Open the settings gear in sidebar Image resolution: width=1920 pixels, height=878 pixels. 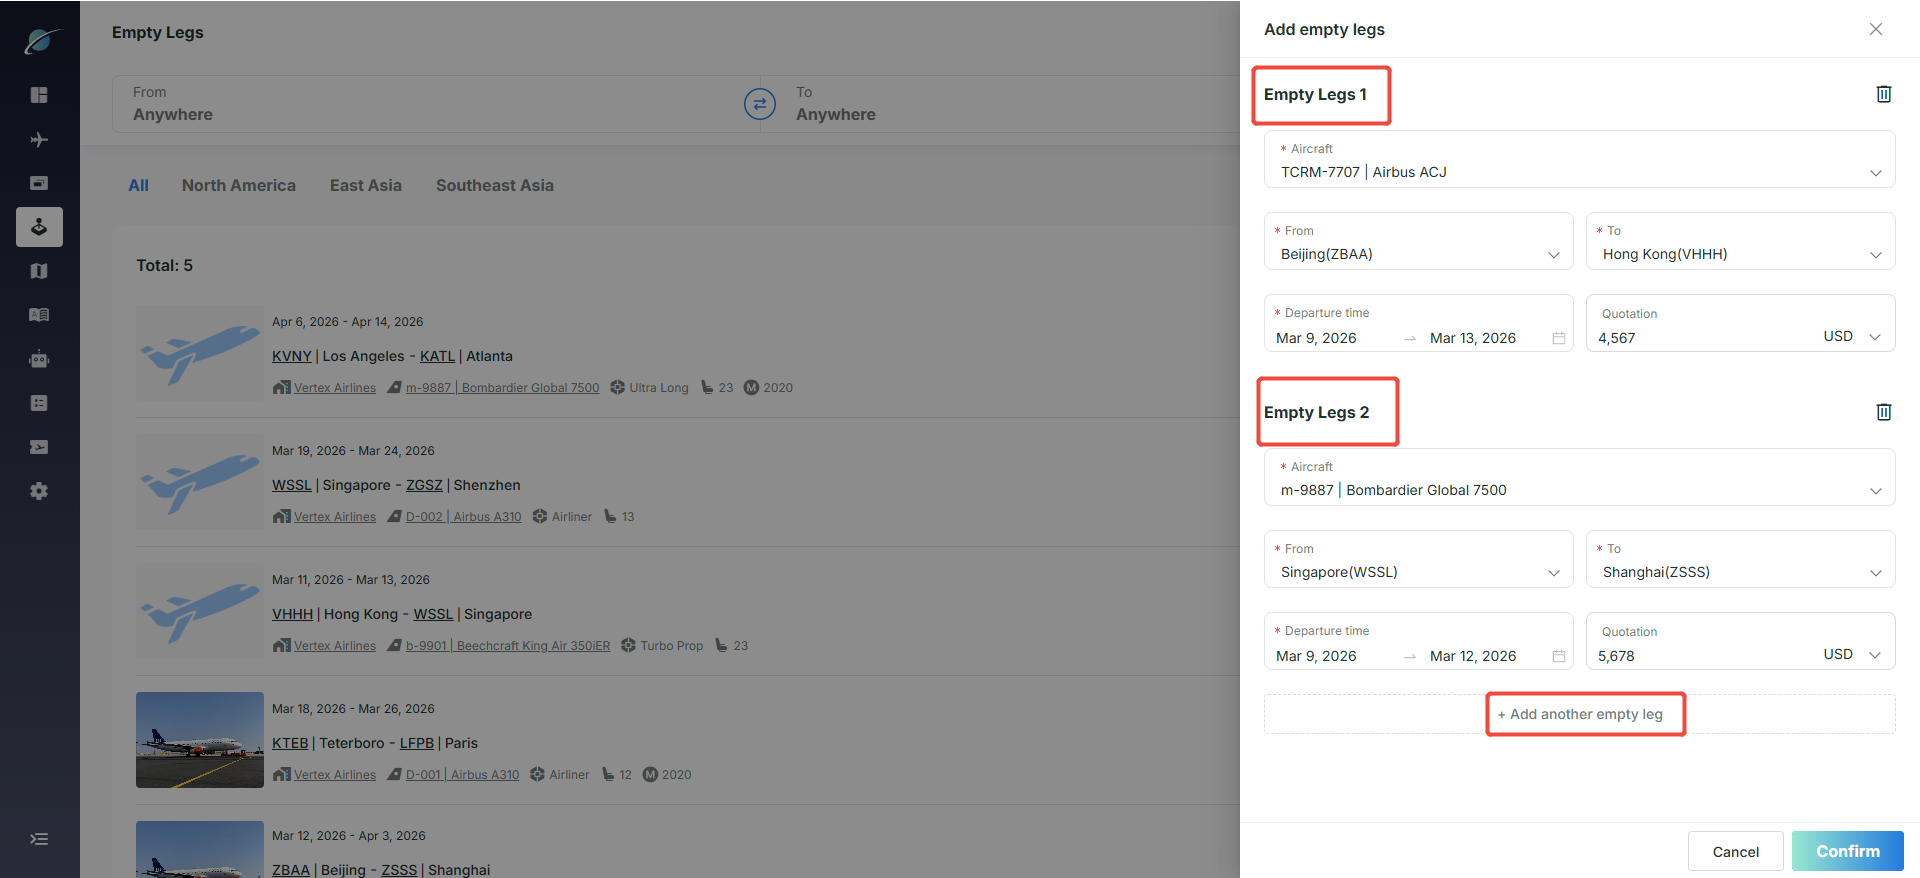tap(39, 491)
